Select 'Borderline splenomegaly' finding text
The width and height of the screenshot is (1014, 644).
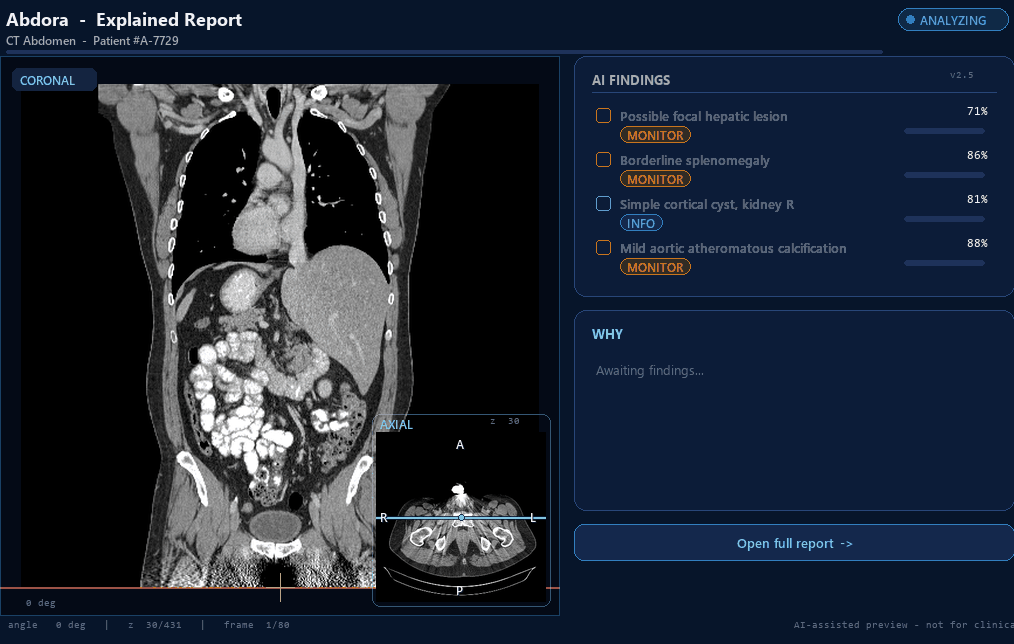coord(695,160)
